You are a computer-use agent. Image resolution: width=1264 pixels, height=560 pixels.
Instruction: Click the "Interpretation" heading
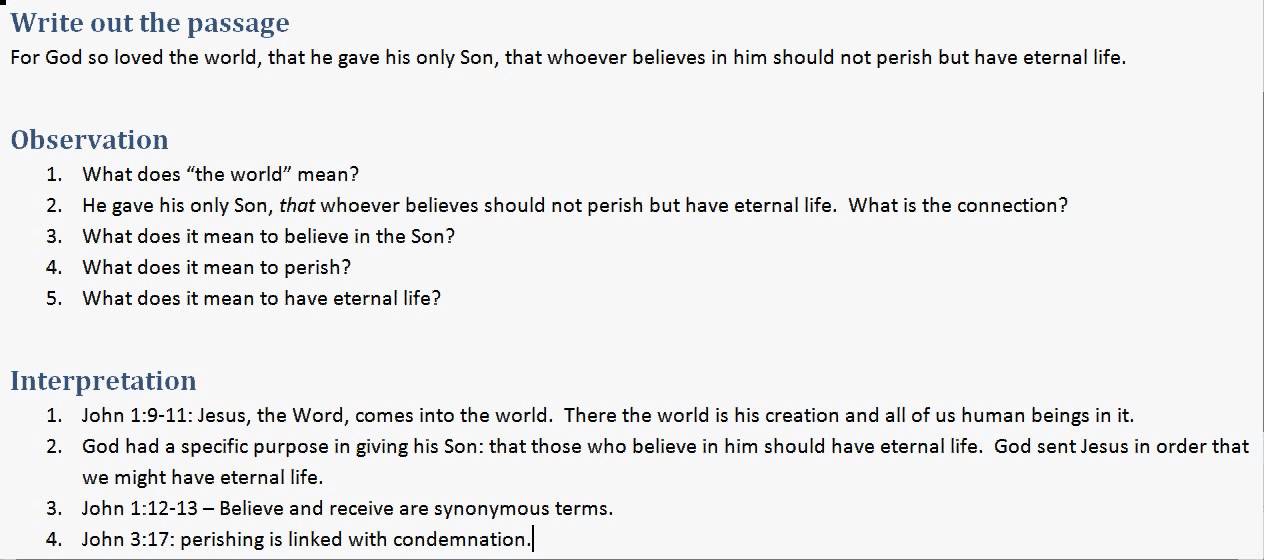[x=103, y=381]
